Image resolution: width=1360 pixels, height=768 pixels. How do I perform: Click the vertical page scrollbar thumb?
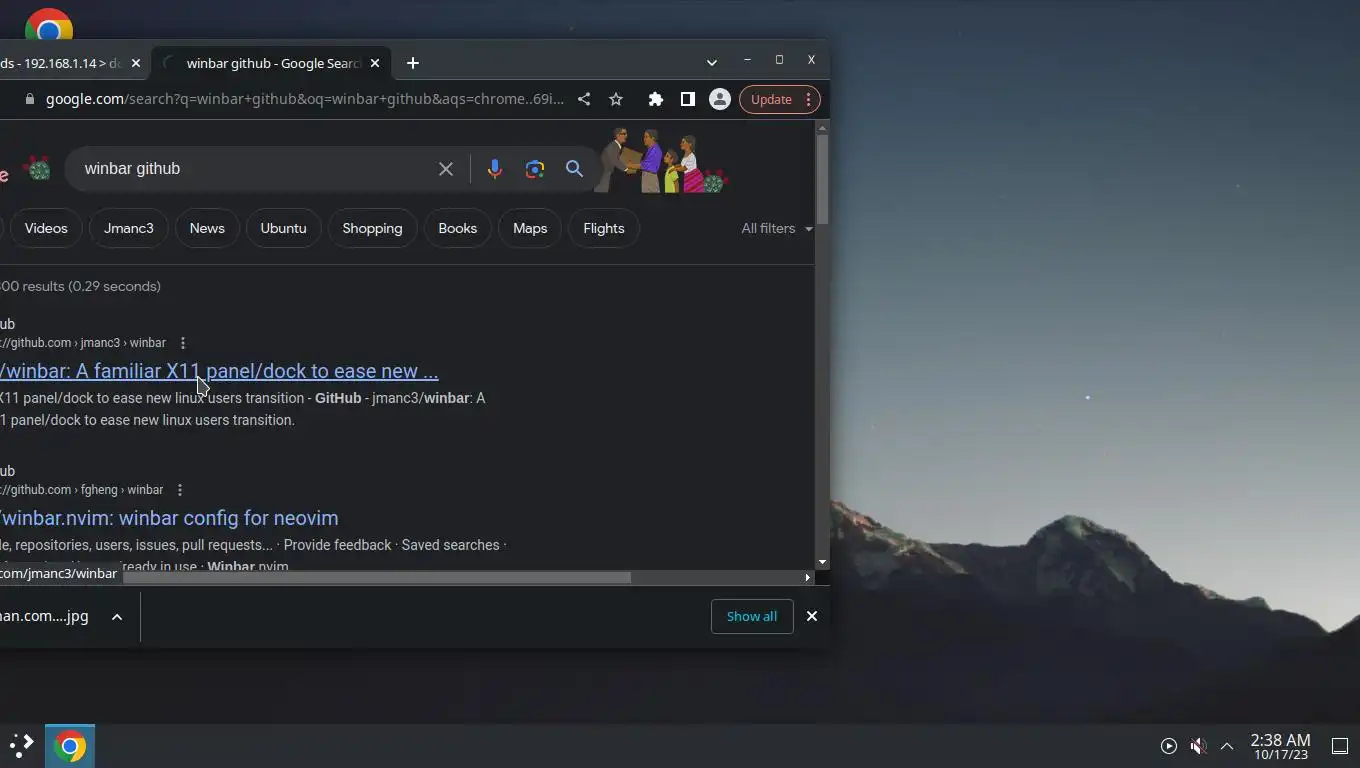point(822,178)
